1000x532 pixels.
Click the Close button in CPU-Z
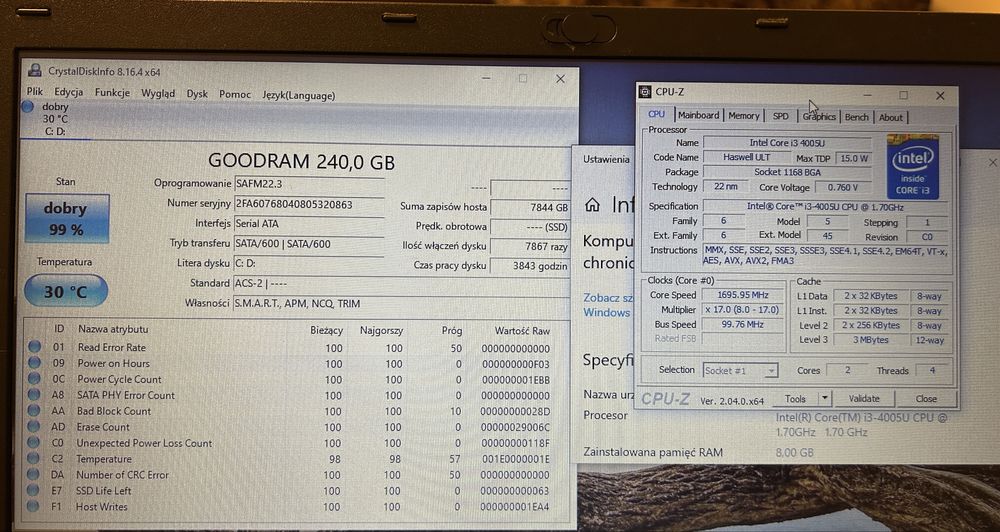click(926, 399)
